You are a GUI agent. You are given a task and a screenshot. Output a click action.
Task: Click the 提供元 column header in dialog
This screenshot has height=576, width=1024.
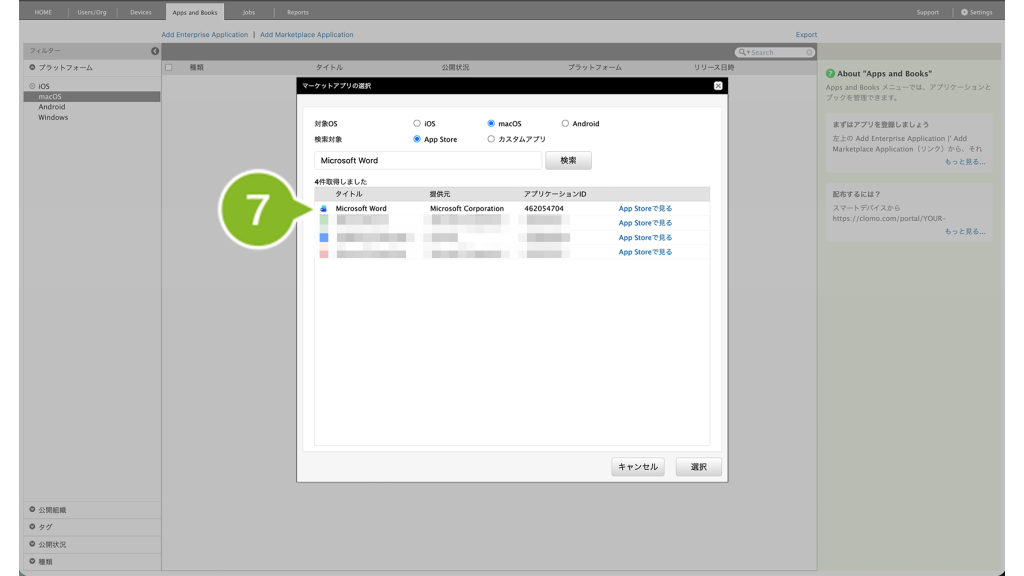coord(440,194)
